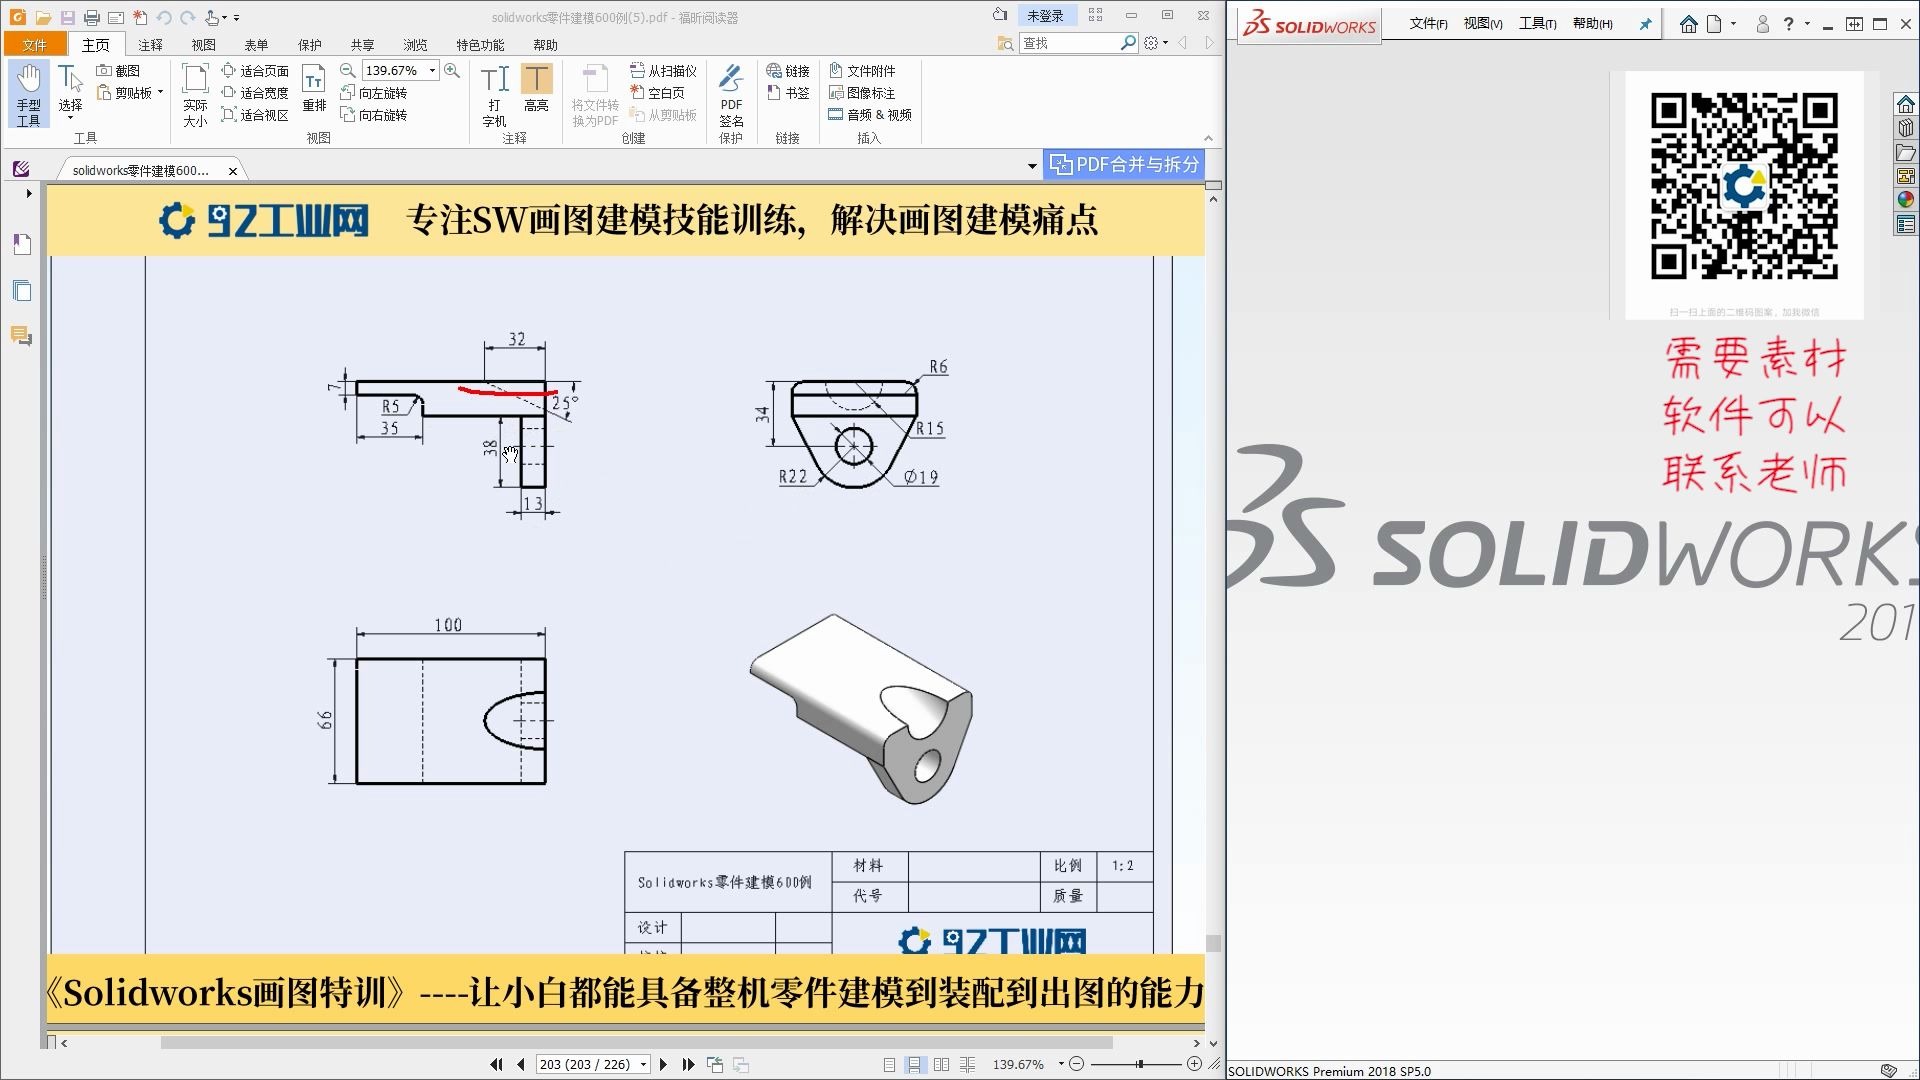Rotate view right (向右旋转)

pyautogui.click(x=374, y=115)
